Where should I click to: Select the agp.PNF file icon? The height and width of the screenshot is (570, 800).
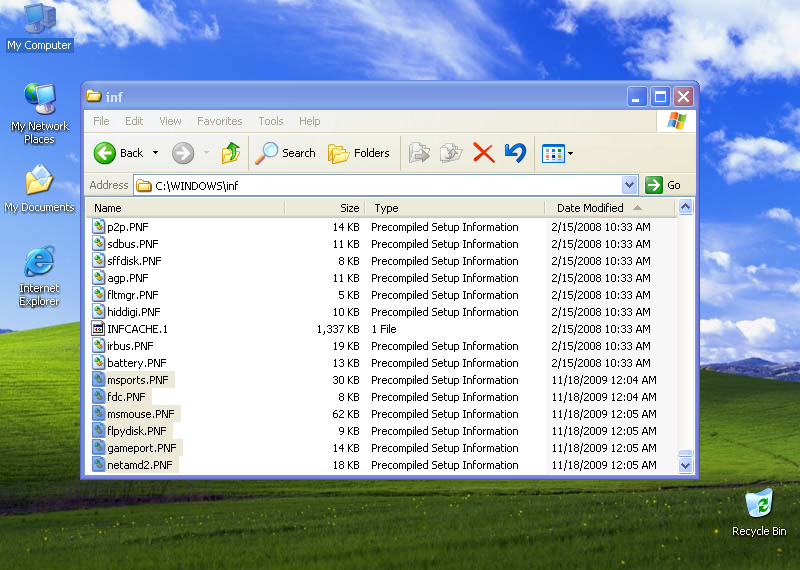pyautogui.click(x=98, y=278)
